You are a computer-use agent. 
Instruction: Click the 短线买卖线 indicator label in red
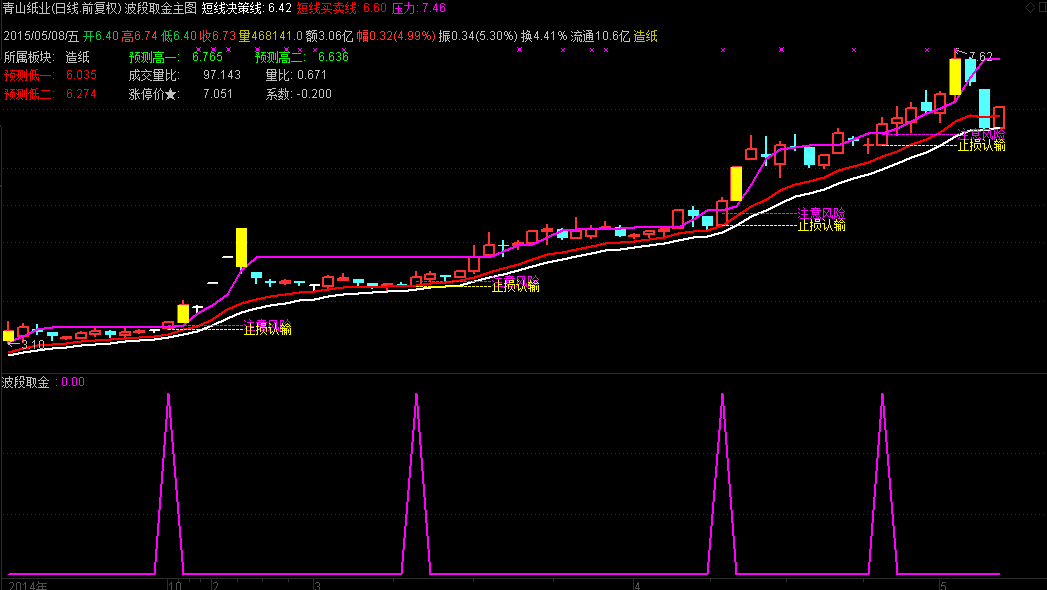327,8
